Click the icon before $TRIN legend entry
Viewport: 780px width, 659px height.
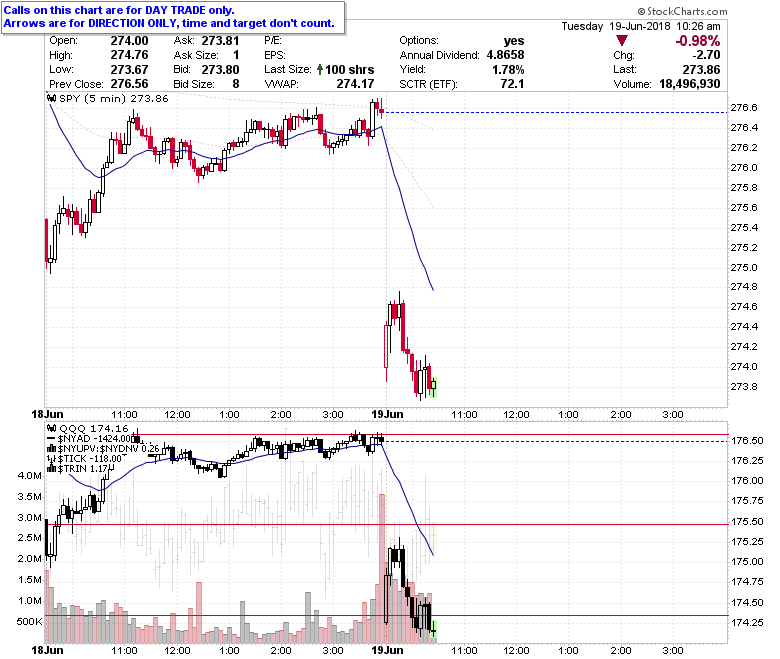[x=51, y=469]
